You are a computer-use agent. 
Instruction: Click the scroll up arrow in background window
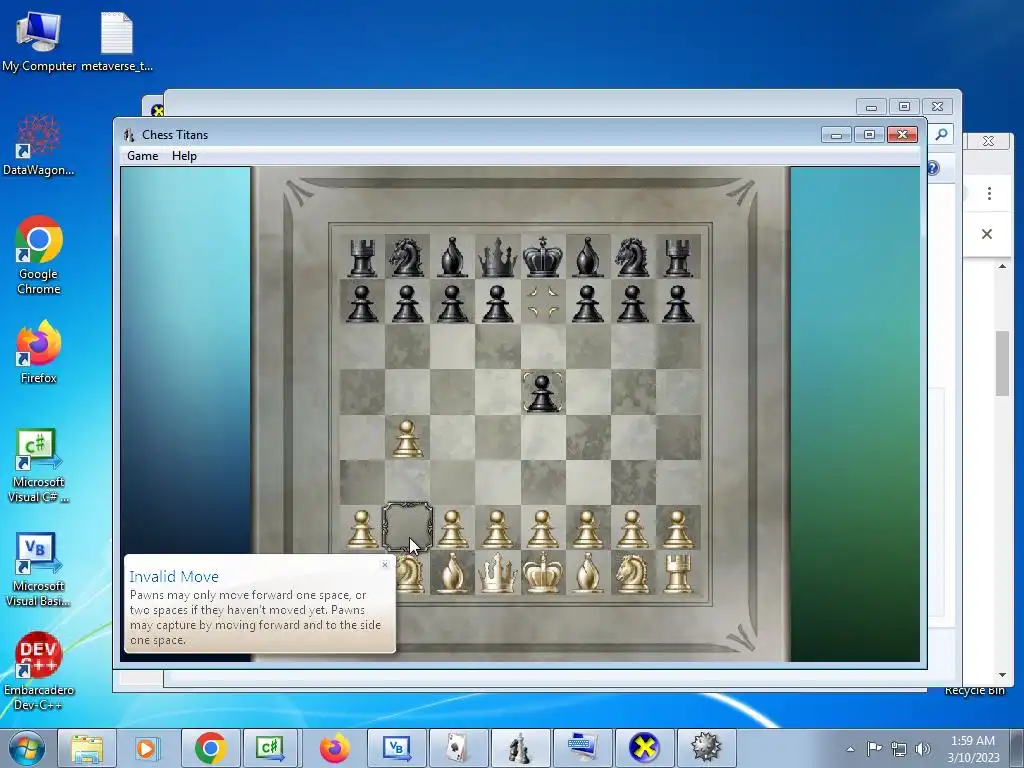coord(1002,266)
